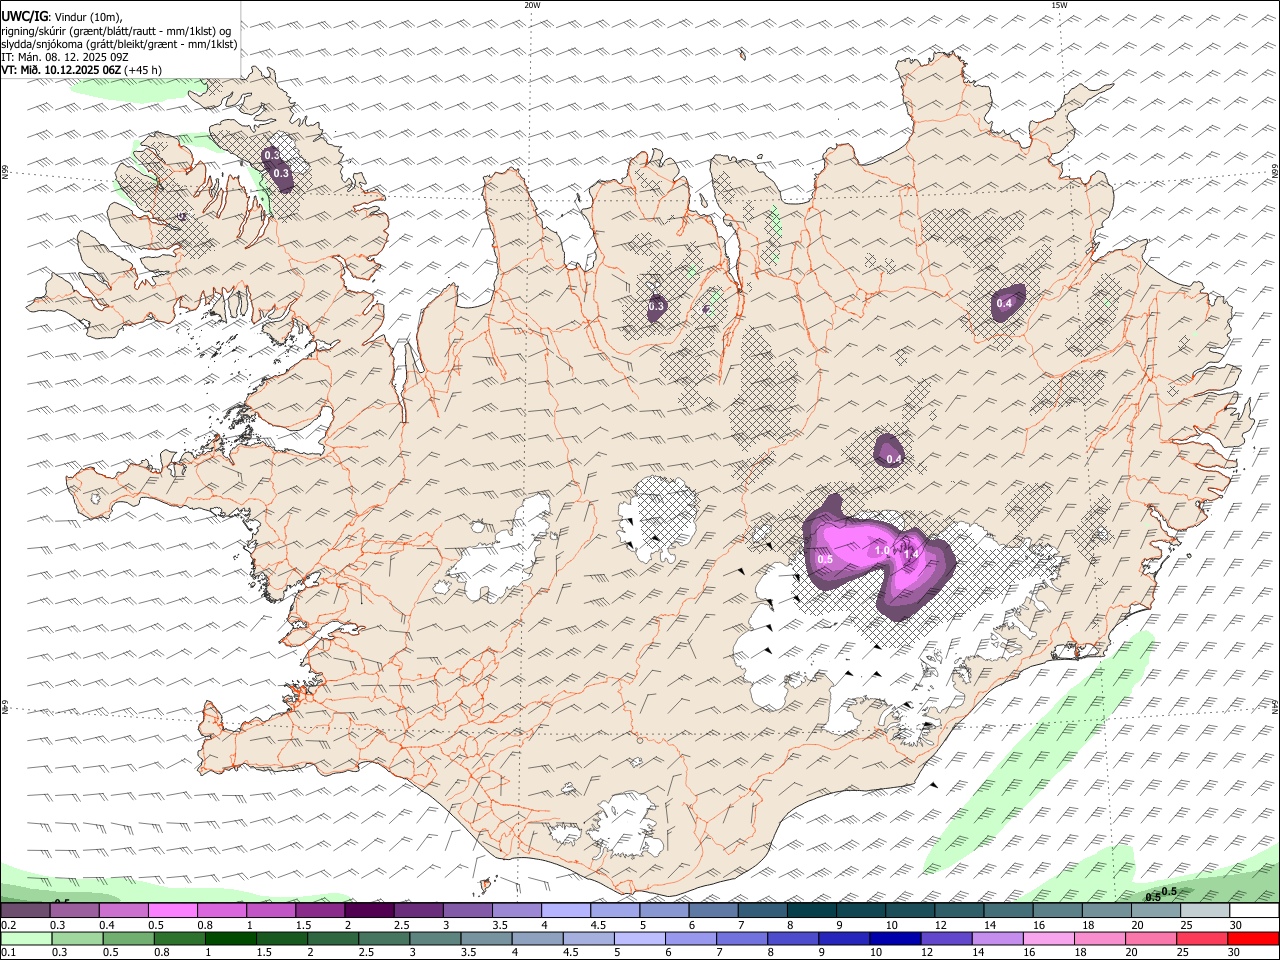Click the UWC/IG title in the header
The width and height of the screenshot is (1280, 960).
click(x=25, y=17)
